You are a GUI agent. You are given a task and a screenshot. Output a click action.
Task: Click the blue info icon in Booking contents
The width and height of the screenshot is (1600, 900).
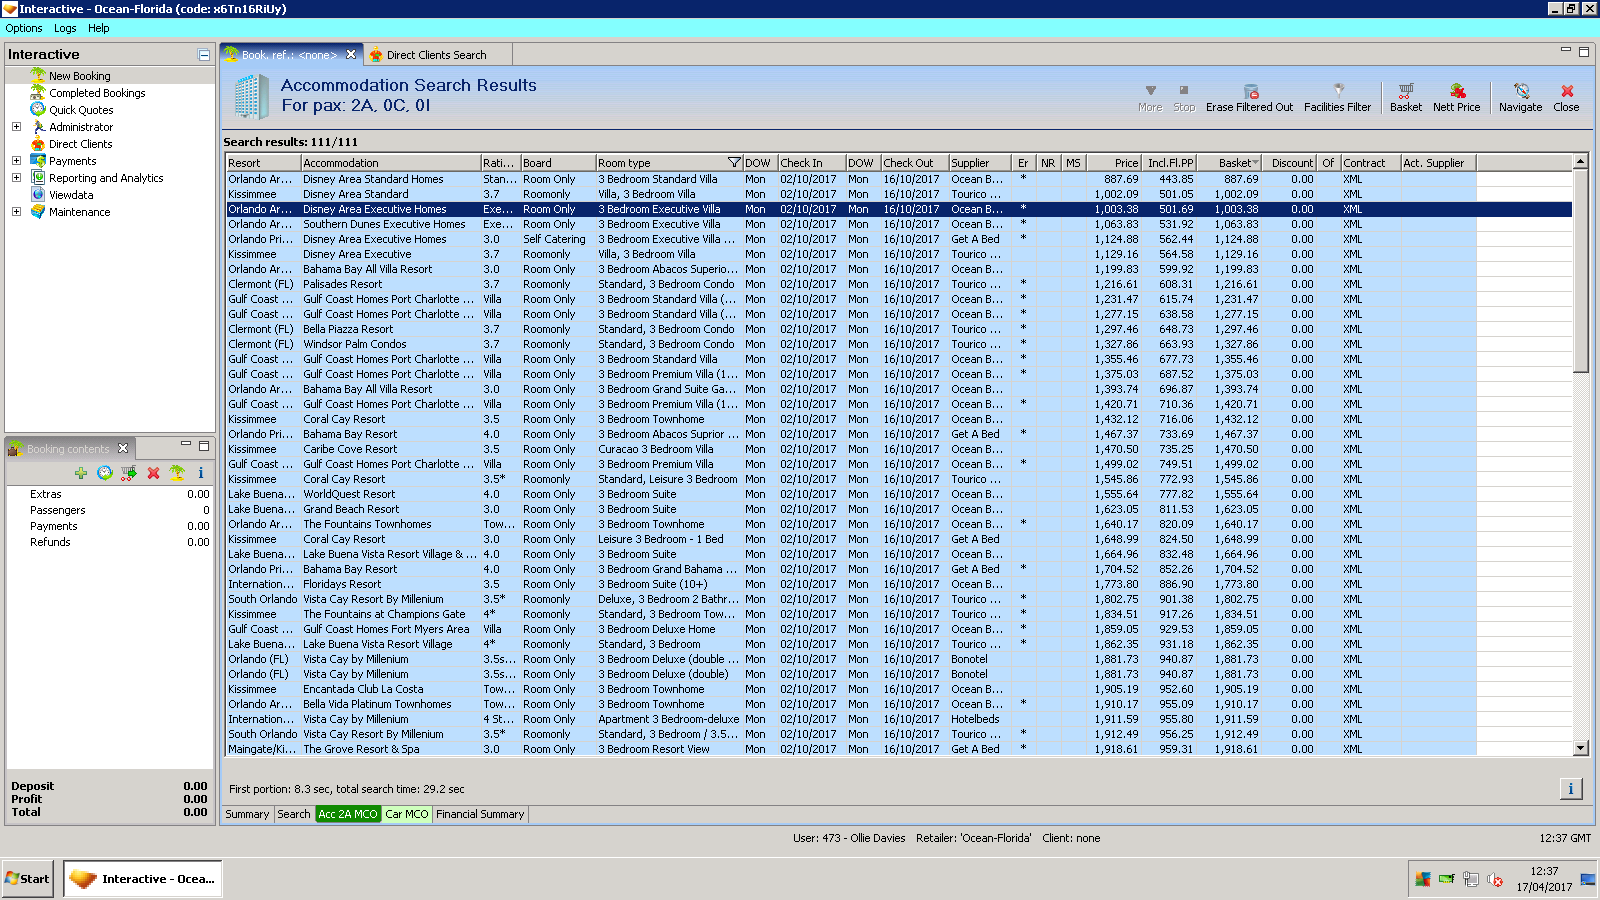tap(201, 473)
